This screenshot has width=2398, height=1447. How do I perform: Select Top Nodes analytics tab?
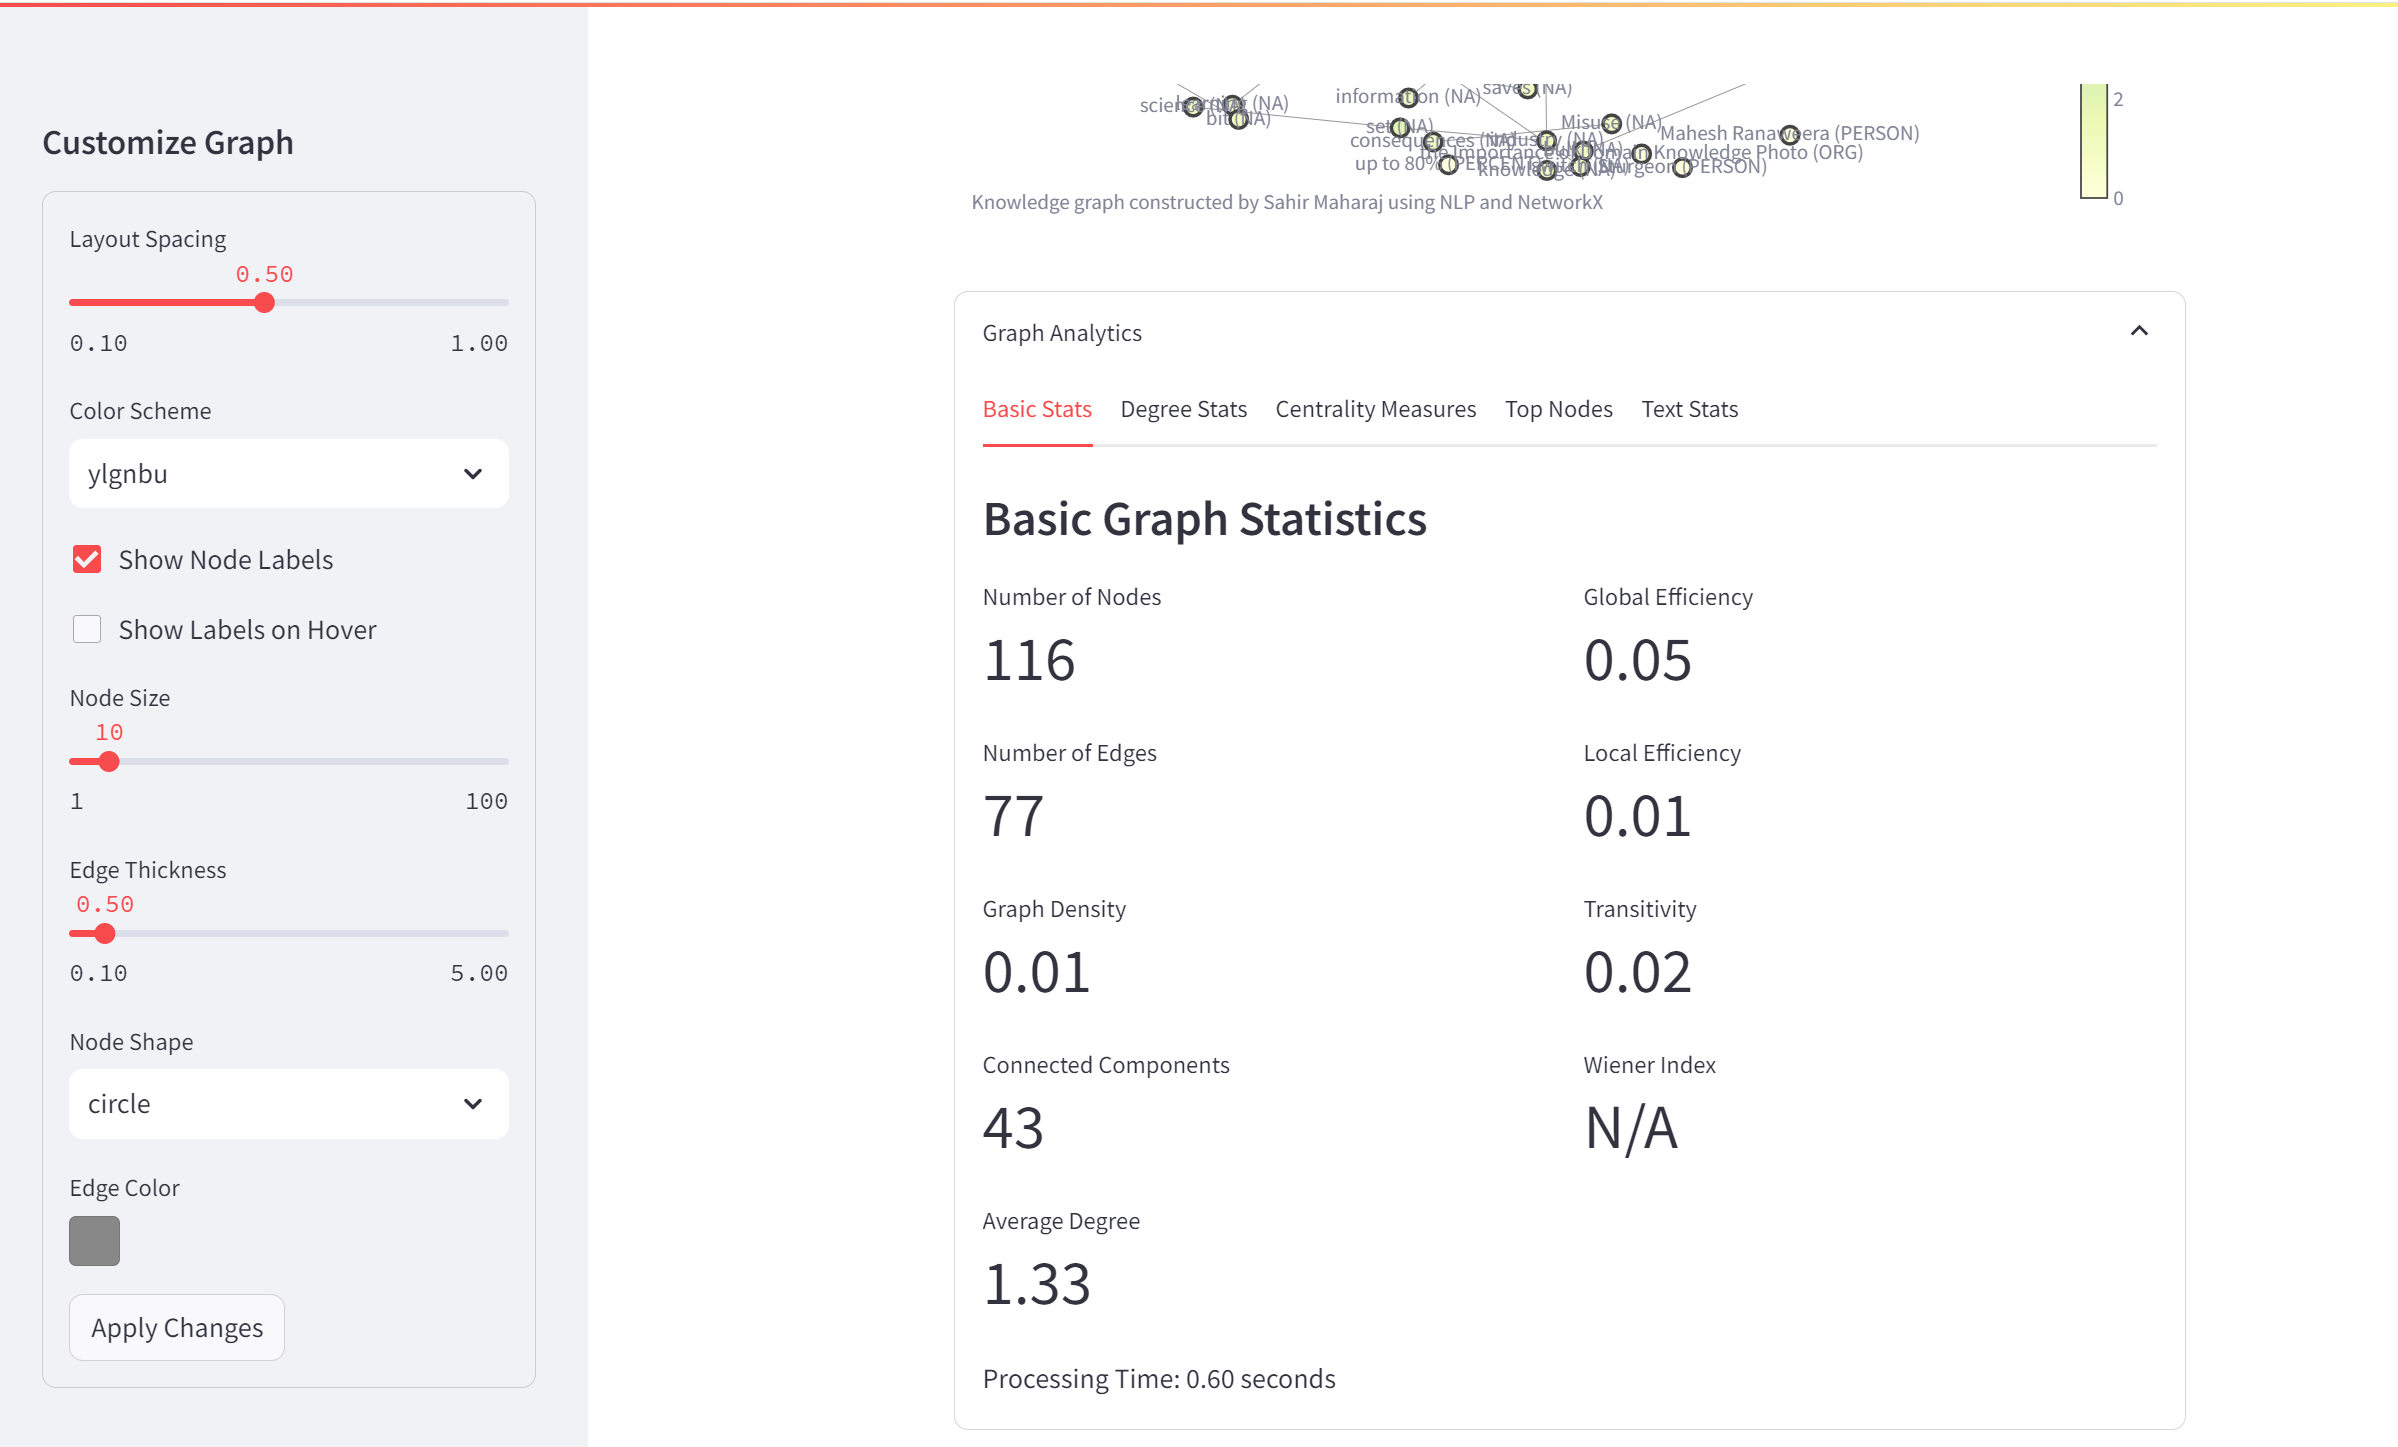click(x=1555, y=409)
